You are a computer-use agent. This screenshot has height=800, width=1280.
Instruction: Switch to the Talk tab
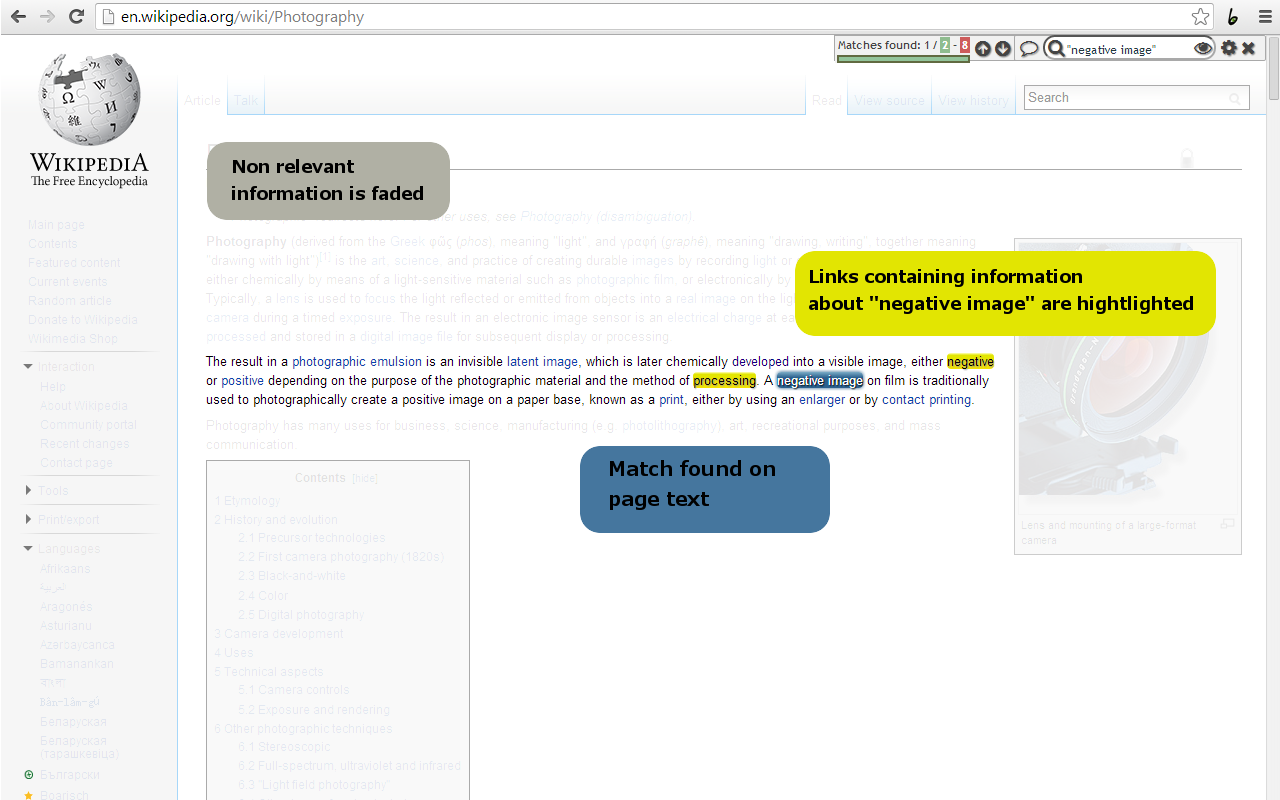(x=246, y=100)
